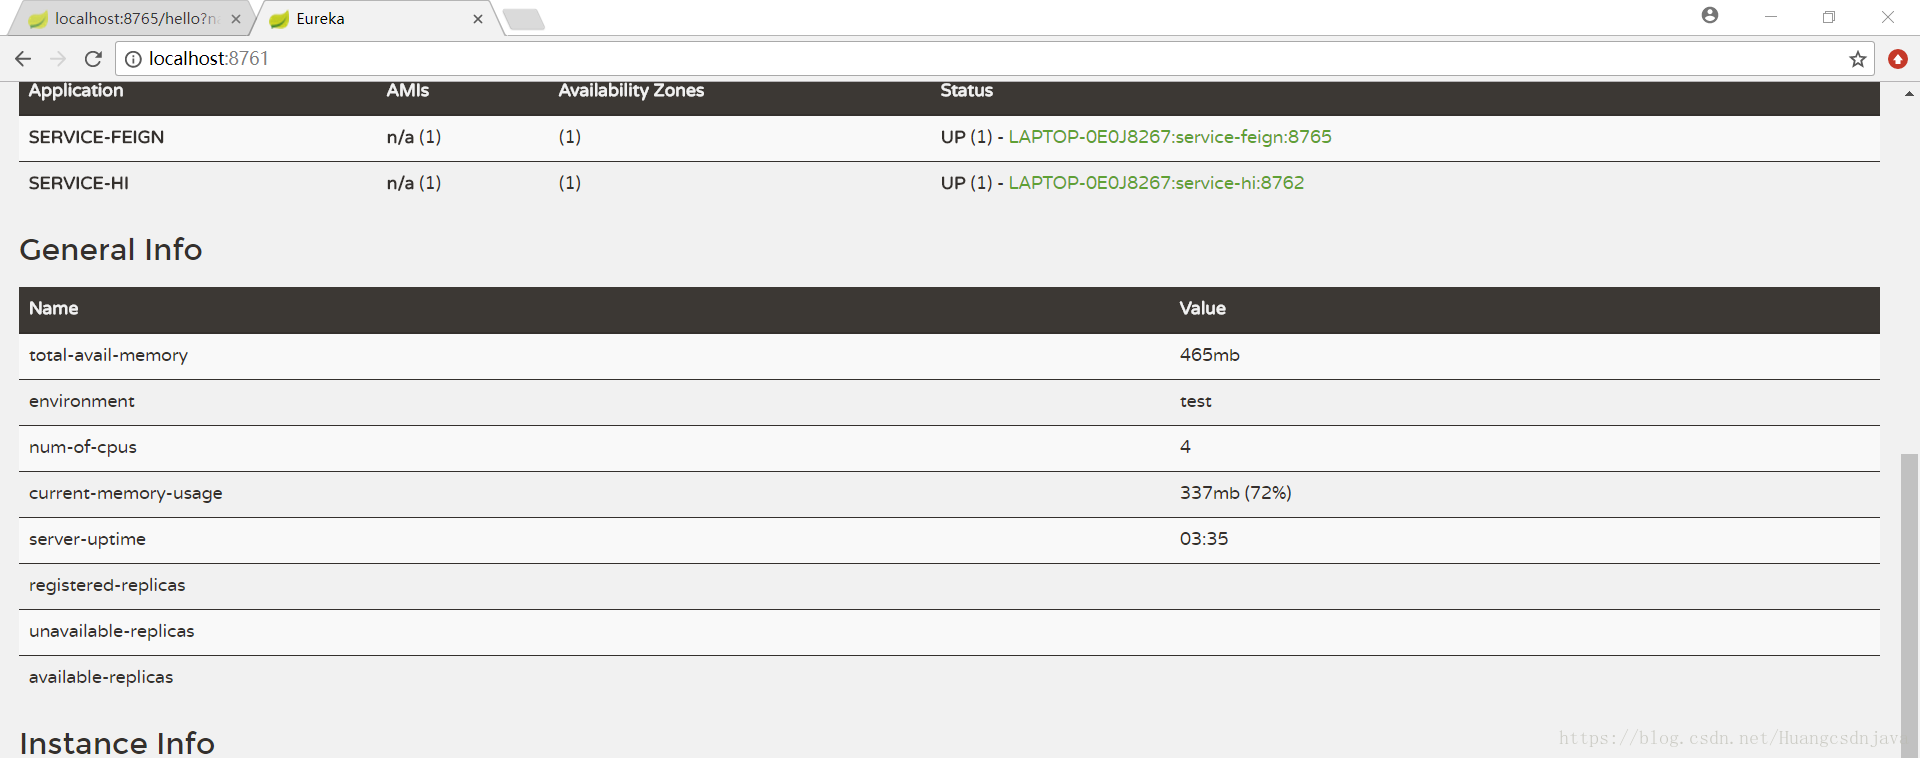Click the current-memory-usage row
The width and height of the screenshot is (1920, 758).
click(x=126, y=493)
